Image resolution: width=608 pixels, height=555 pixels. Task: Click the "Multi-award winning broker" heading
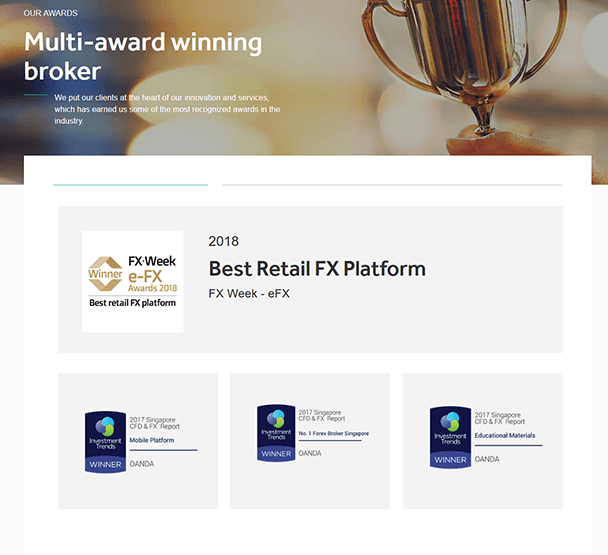click(142, 57)
